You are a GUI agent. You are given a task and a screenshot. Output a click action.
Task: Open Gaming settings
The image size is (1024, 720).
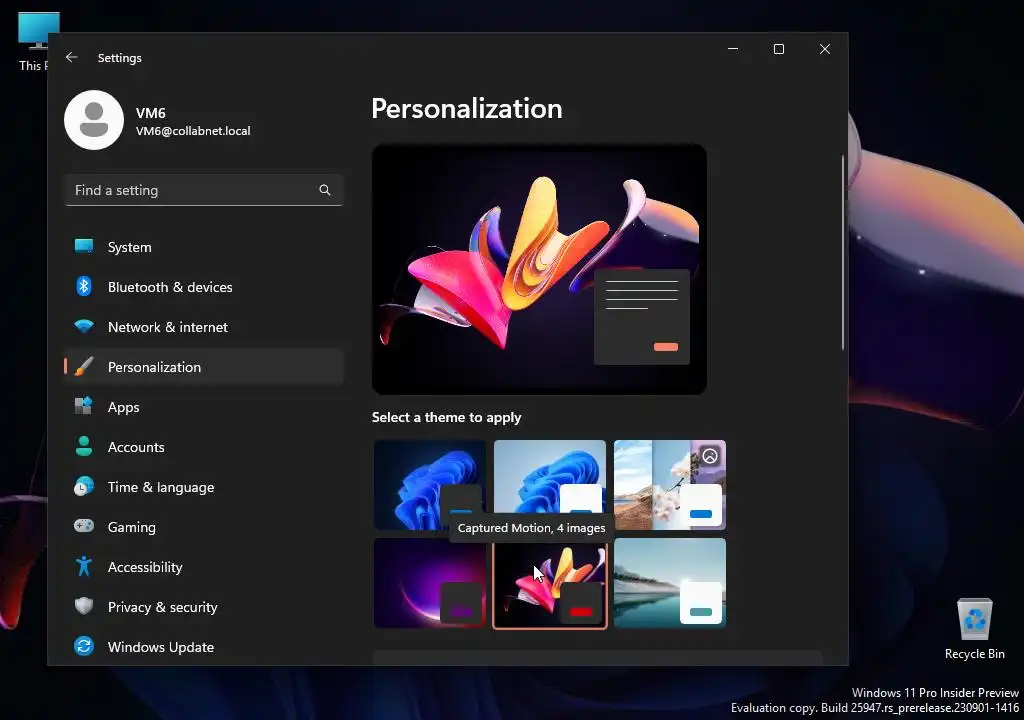[204, 527]
